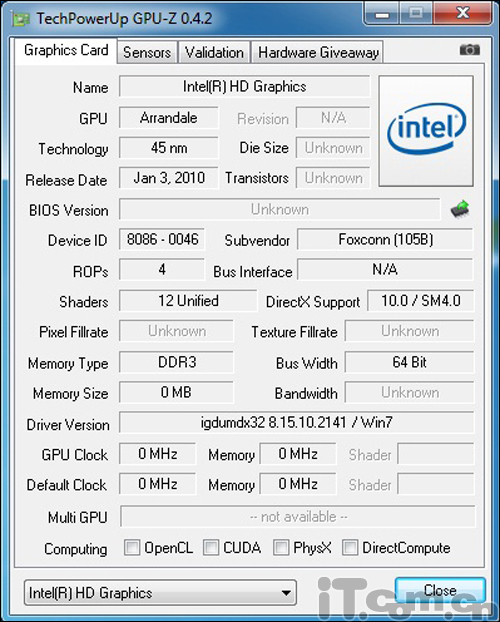500x622 pixels.
Task: Click the Device ID field 8086 - 0046
Action: 162,239
